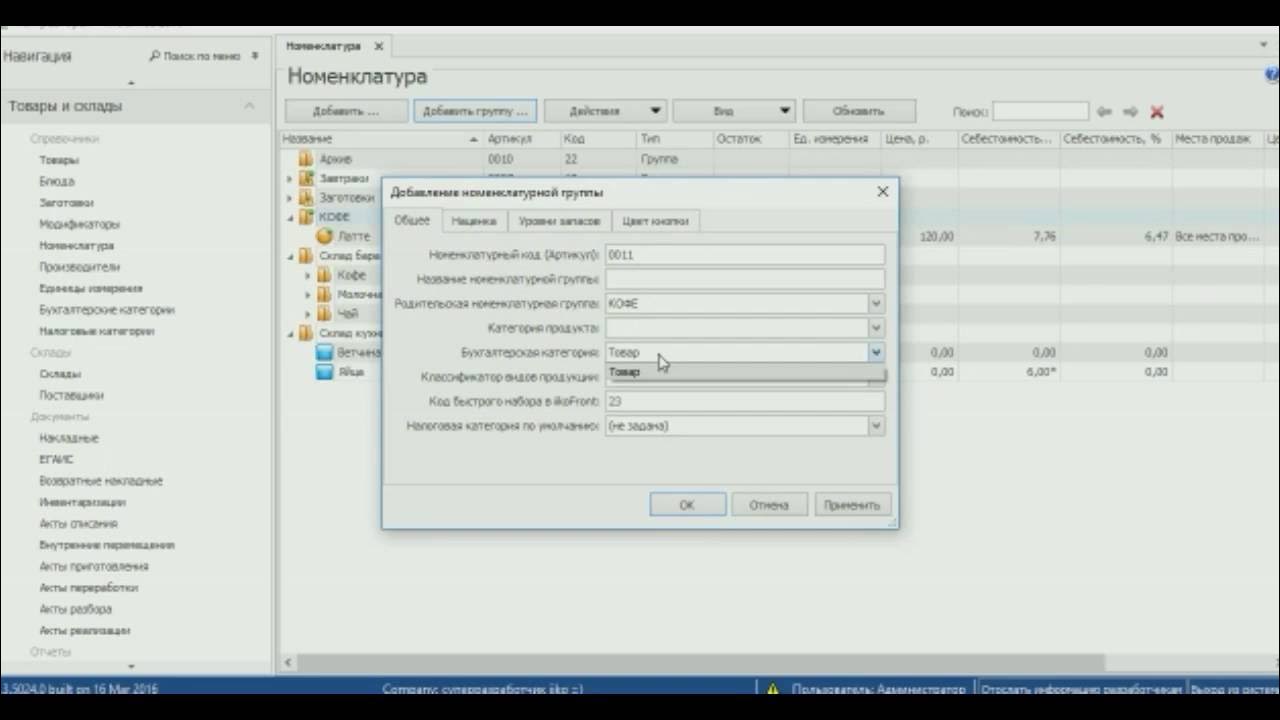The width and height of the screenshot is (1280, 720).
Task: Click the Ветчина goods icon
Action: coord(324,352)
